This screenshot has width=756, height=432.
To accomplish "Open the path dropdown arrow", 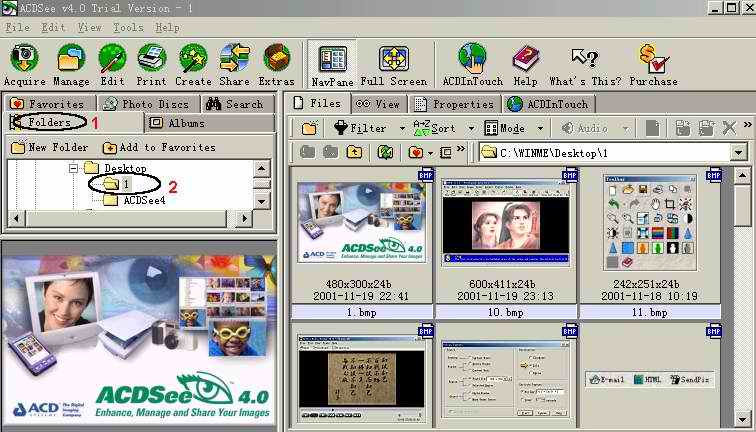I will coord(739,153).
